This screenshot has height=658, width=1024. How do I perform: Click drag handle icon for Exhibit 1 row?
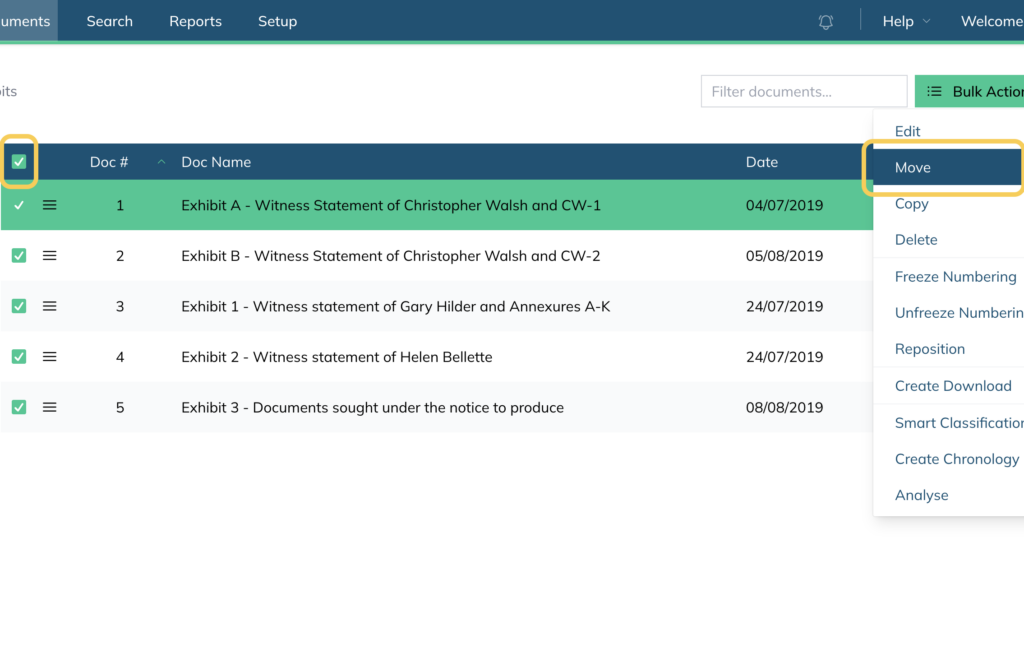click(50, 306)
